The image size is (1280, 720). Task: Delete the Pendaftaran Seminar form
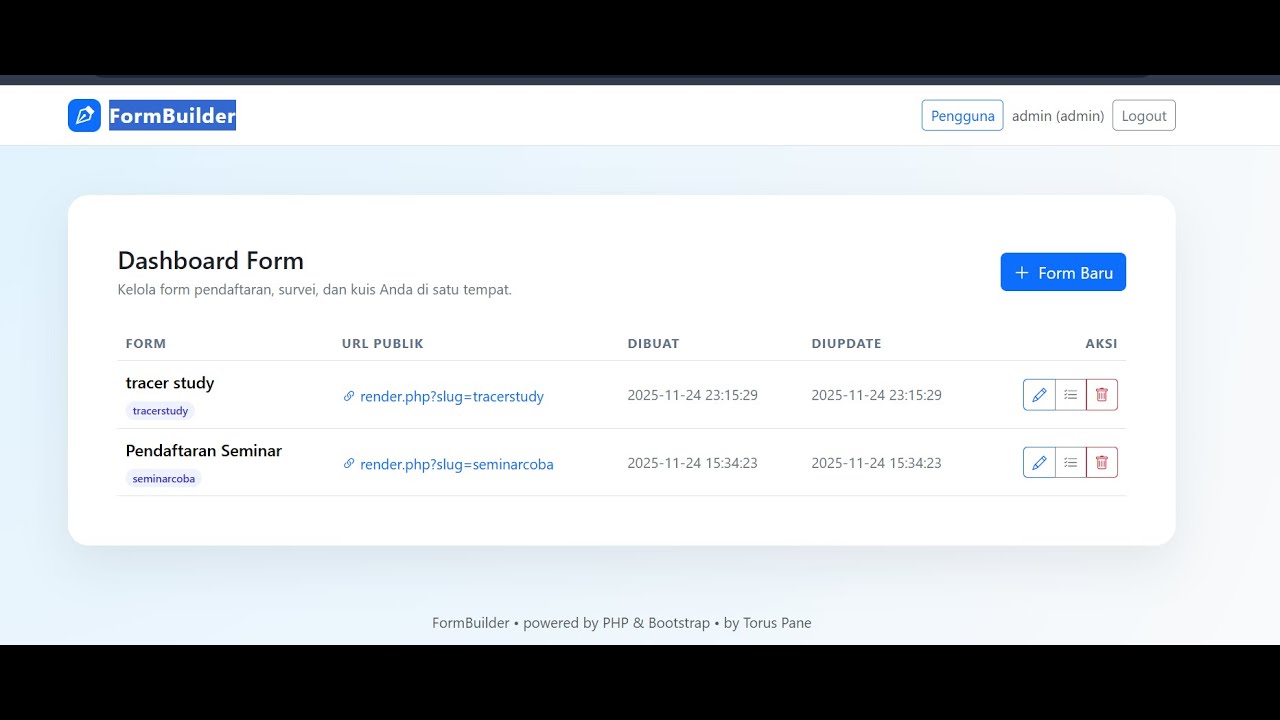click(x=1102, y=462)
